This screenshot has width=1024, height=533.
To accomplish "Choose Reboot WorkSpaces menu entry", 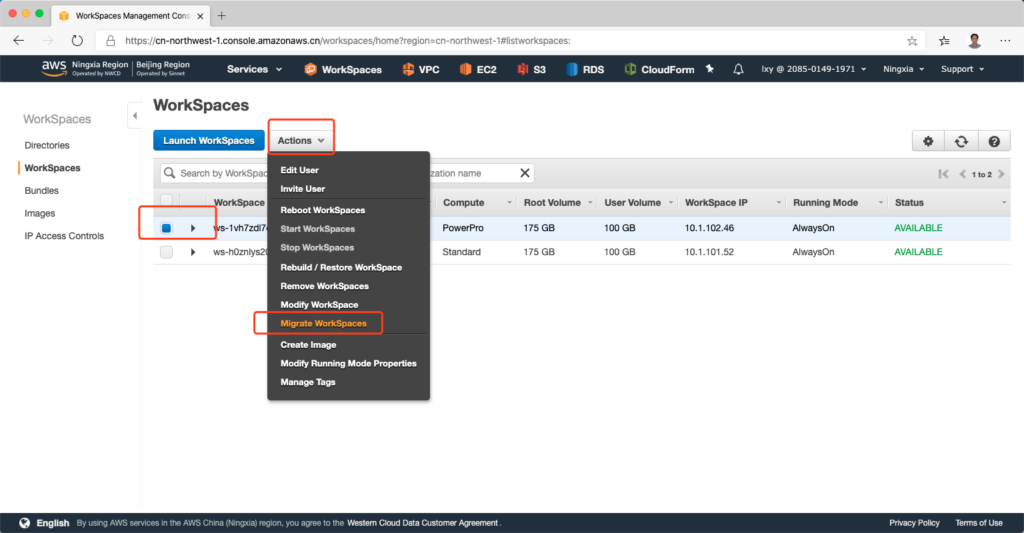I will pos(322,210).
